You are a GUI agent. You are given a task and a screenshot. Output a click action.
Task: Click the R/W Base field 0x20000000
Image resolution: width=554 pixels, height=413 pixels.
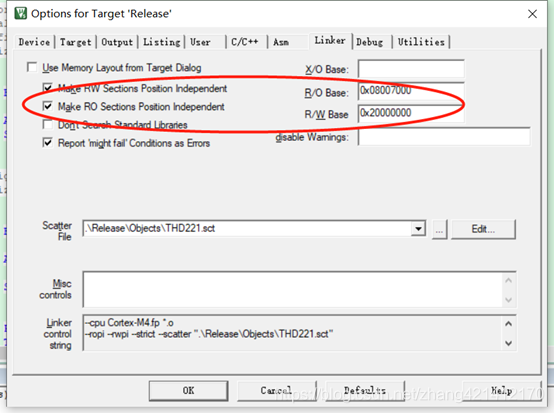coord(411,113)
